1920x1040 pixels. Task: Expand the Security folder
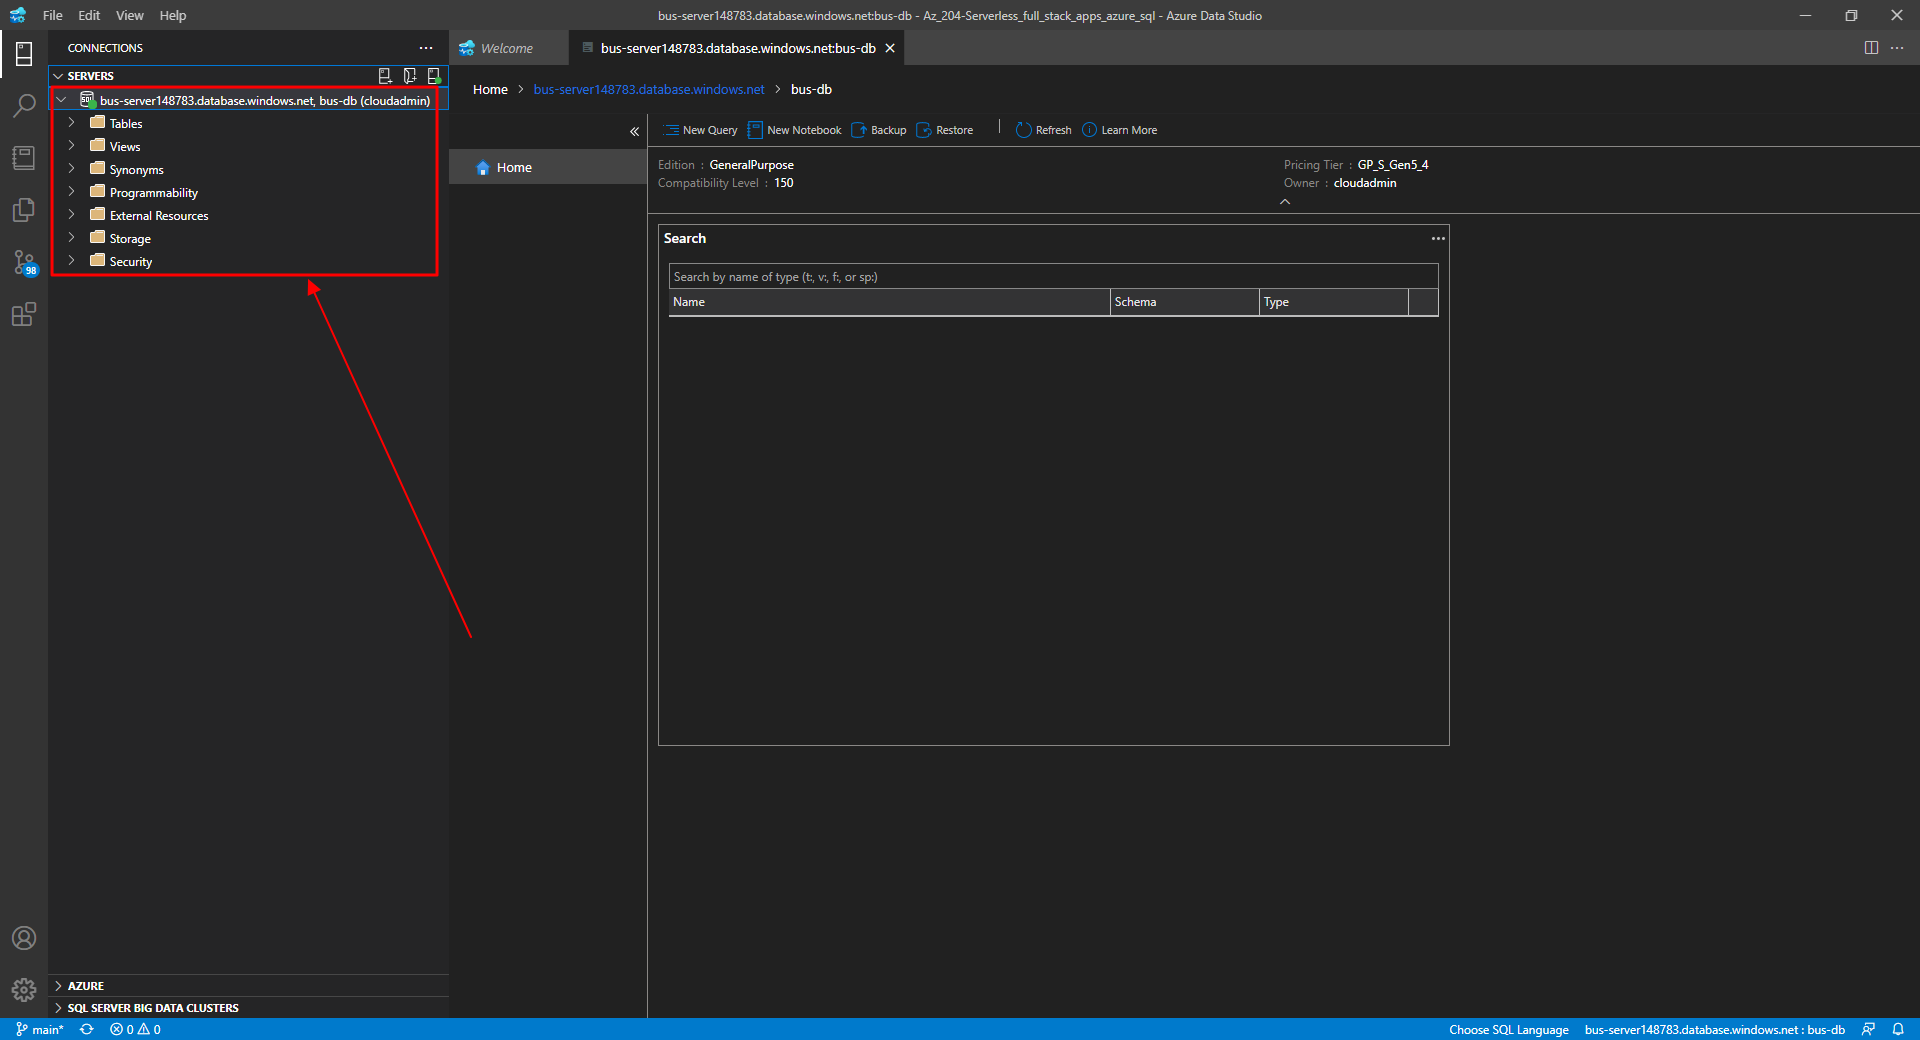tap(71, 261)
